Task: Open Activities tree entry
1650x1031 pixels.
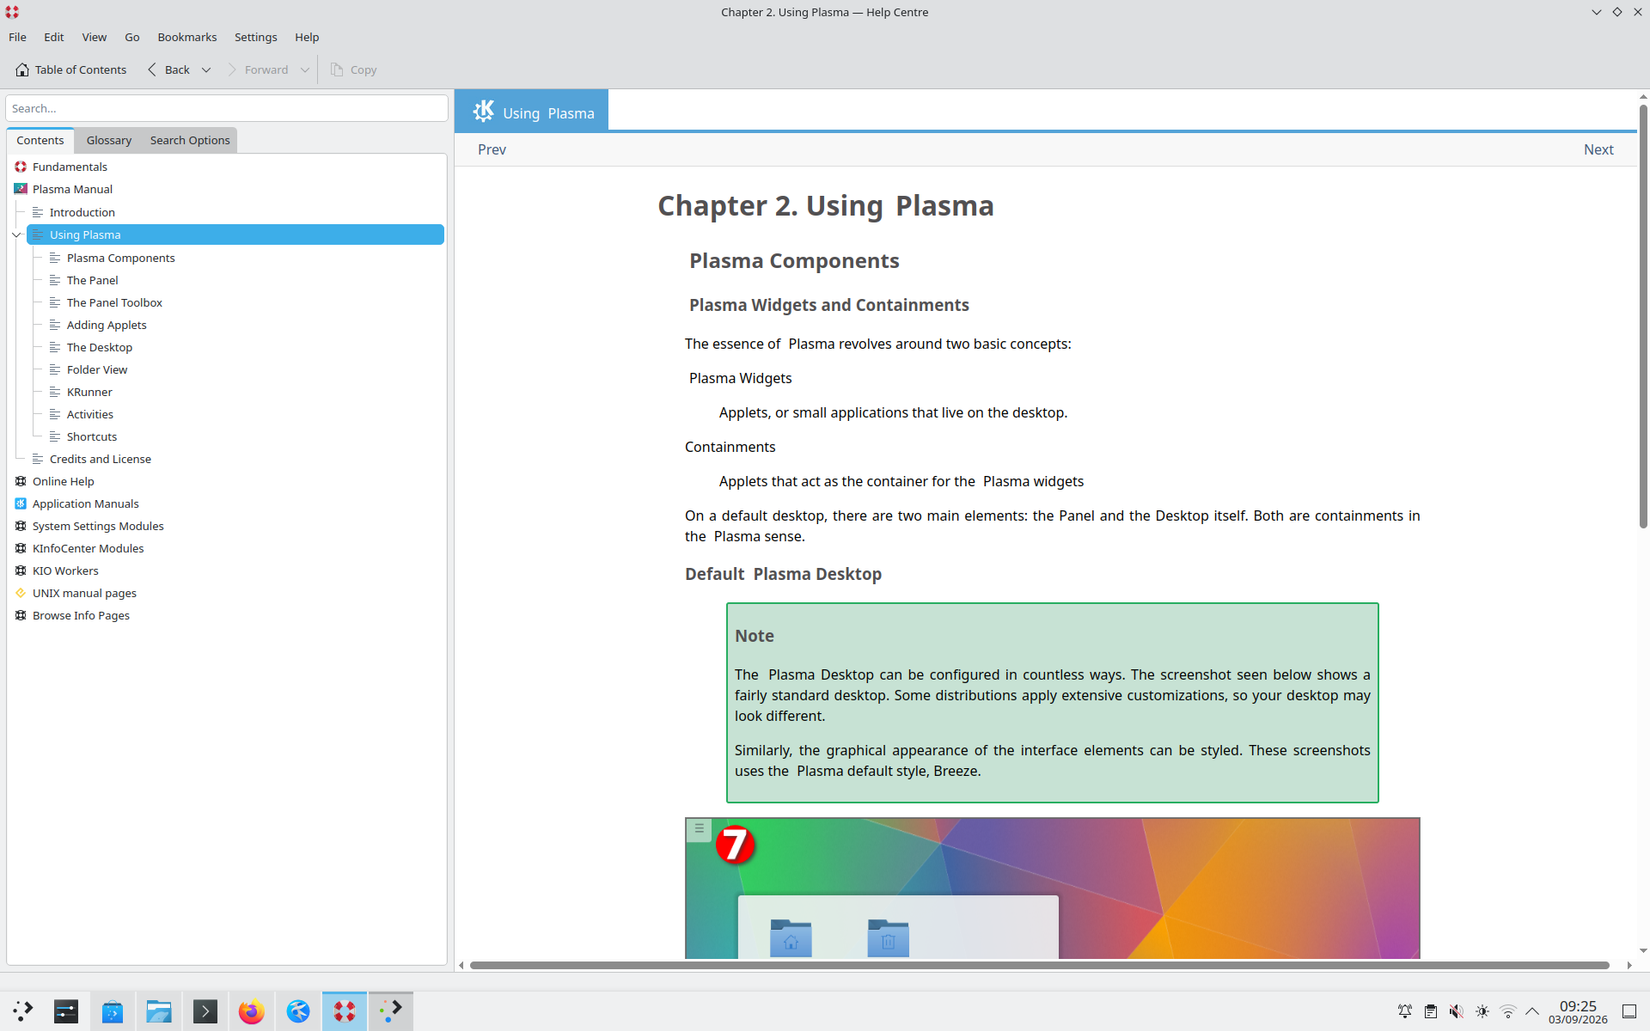Action: 90,414
